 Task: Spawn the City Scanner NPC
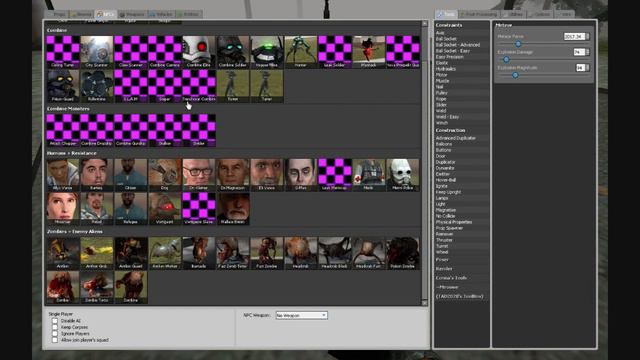point(97,51)
